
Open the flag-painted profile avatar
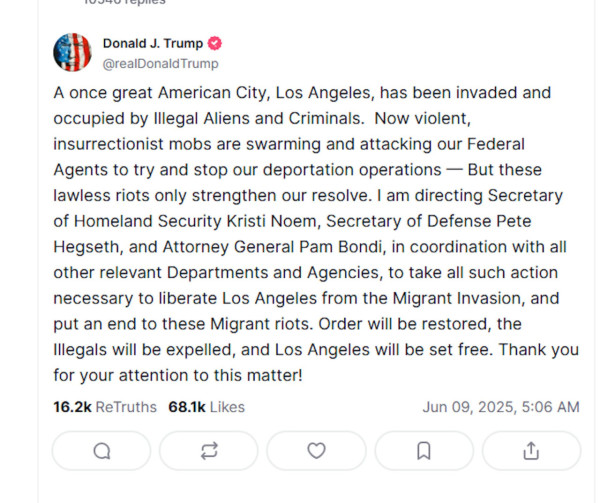click(72, 52)
